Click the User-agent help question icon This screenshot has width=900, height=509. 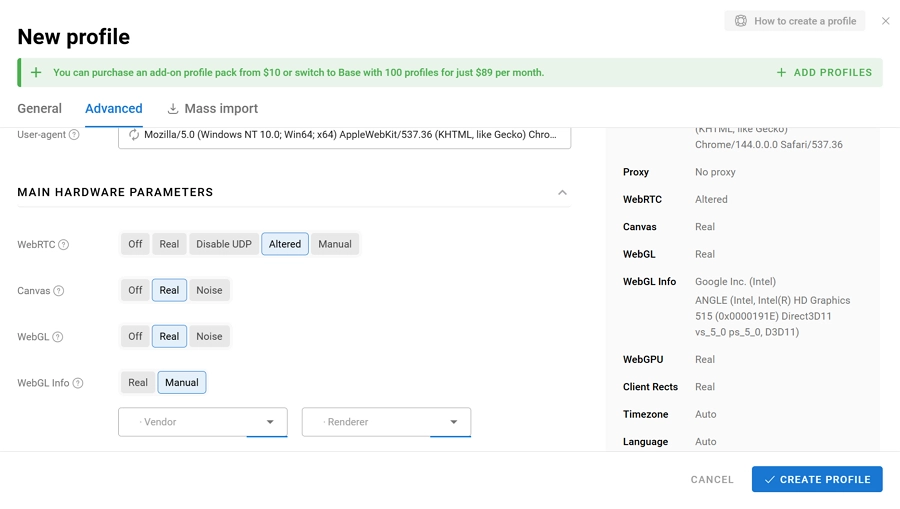pos(74,135)
